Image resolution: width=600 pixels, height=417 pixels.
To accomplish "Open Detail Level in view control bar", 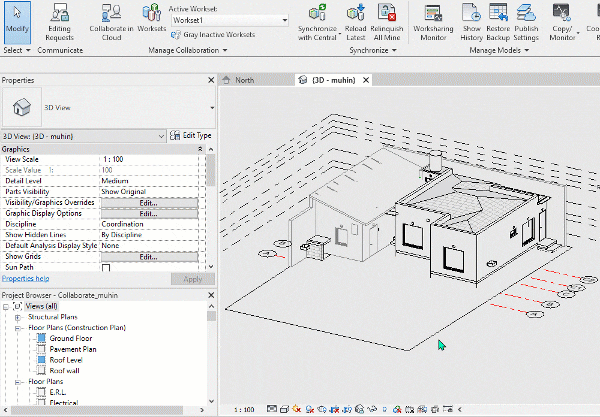I will click(x=272, y=409).
